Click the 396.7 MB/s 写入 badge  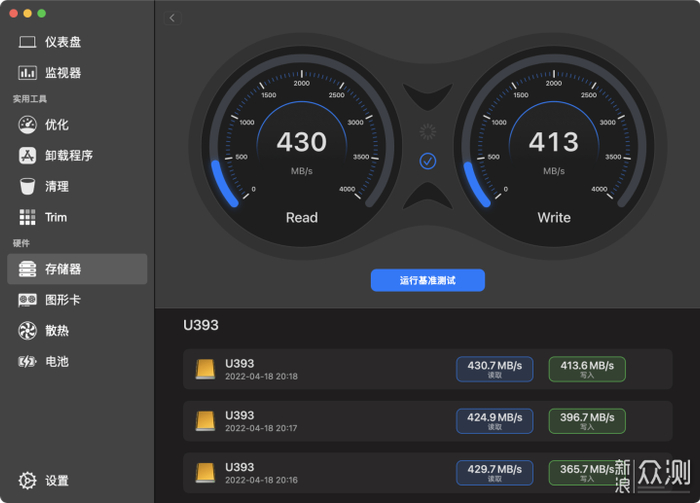point(587,421)
